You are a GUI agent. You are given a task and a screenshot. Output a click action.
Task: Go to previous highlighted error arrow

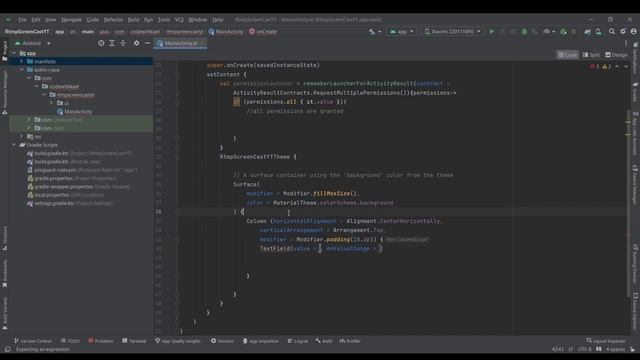pos(617,67)
